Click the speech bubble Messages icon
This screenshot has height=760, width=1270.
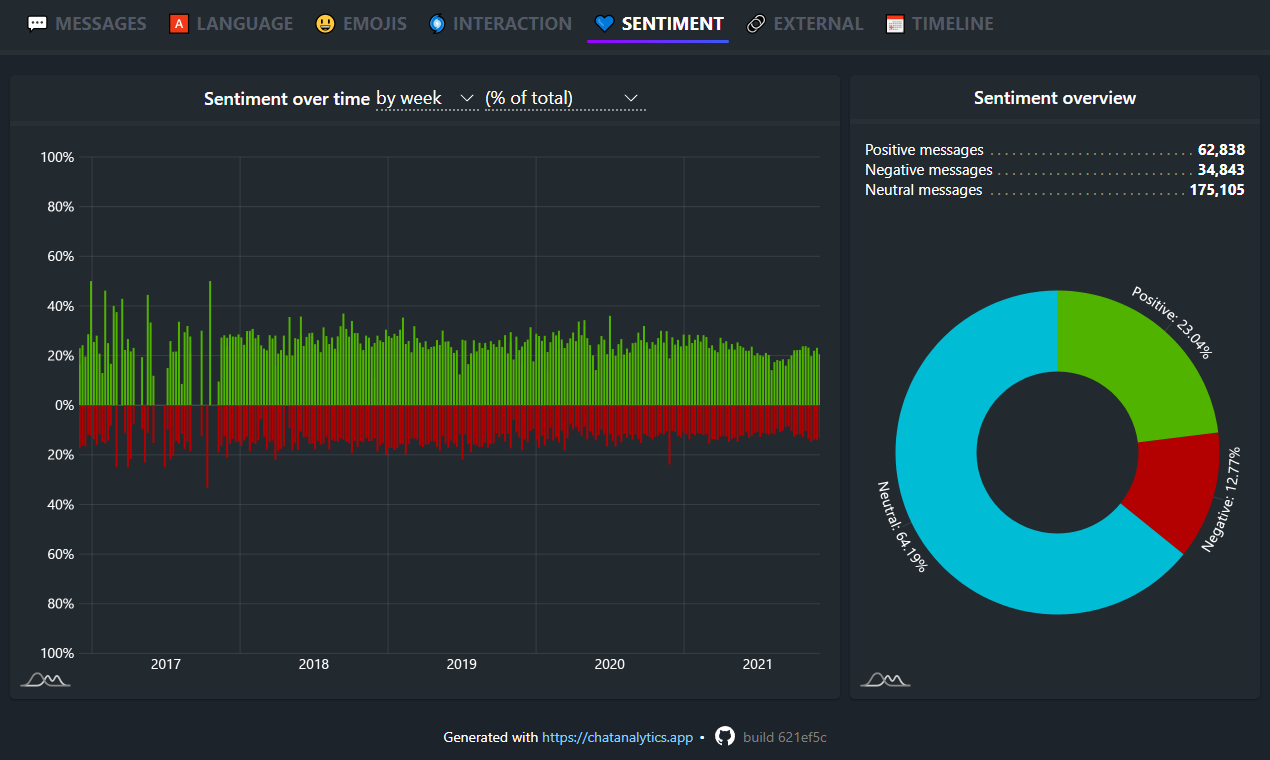click(37, 22)
